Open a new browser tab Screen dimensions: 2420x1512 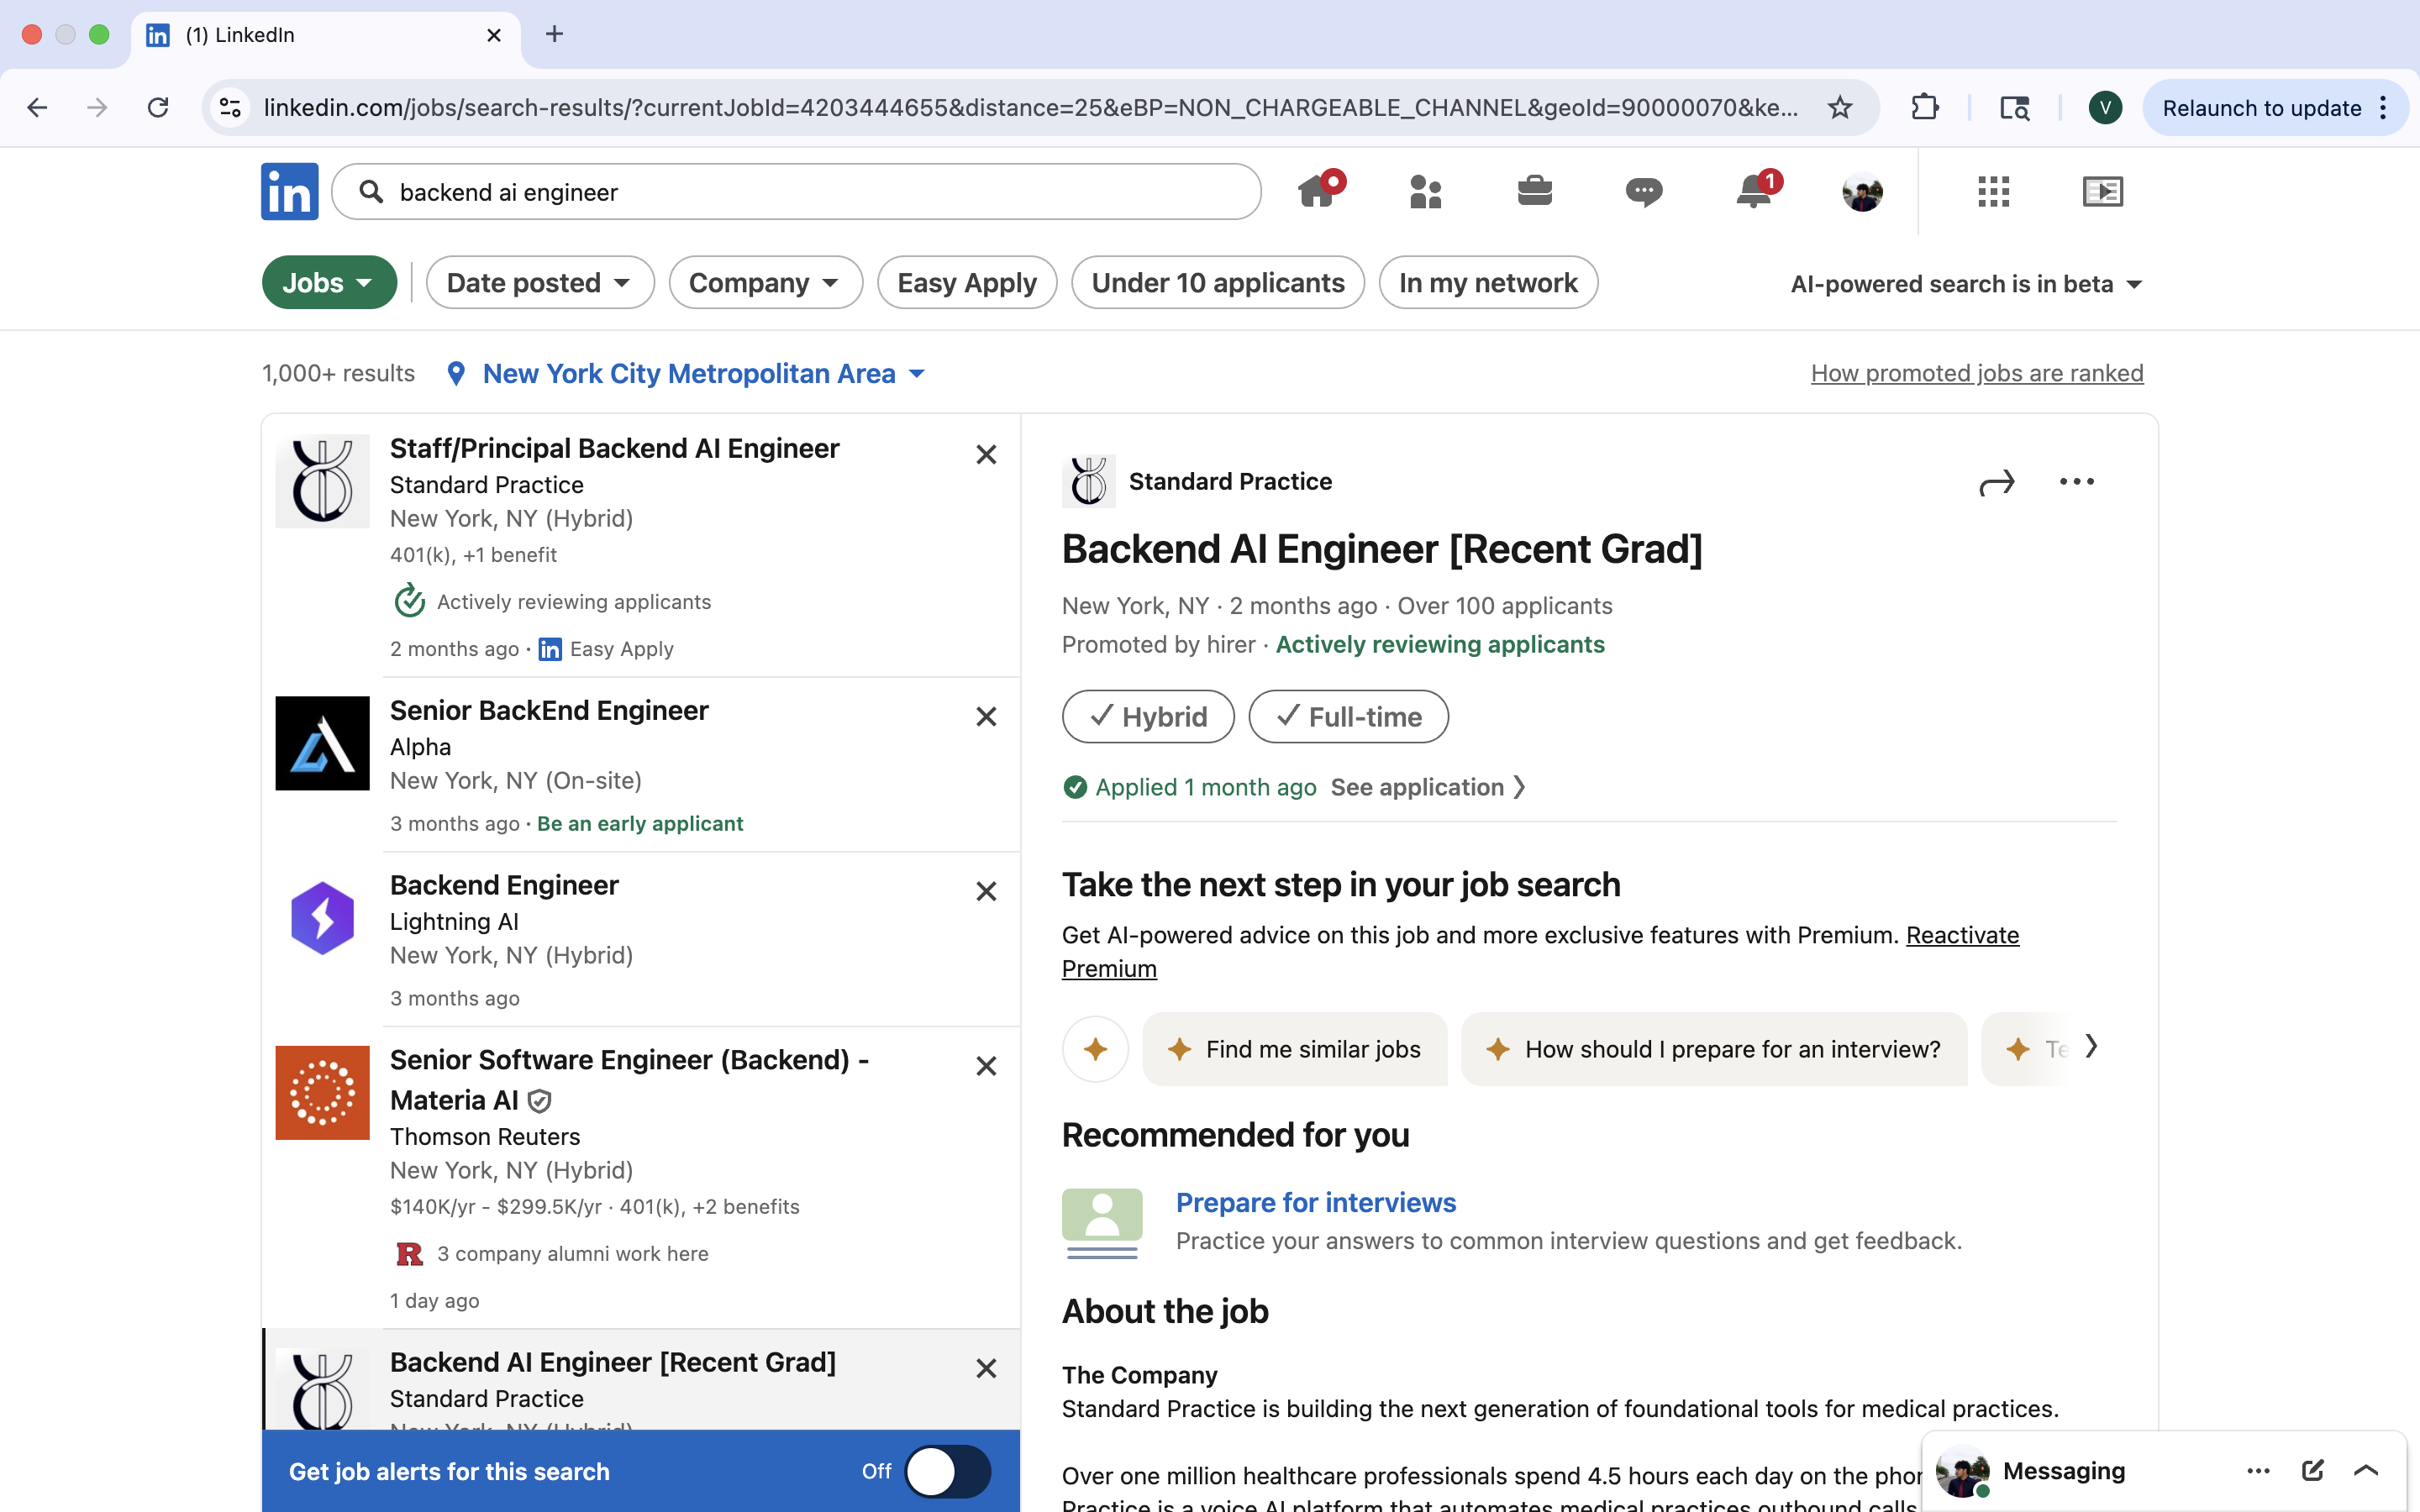tap(554, 35)
